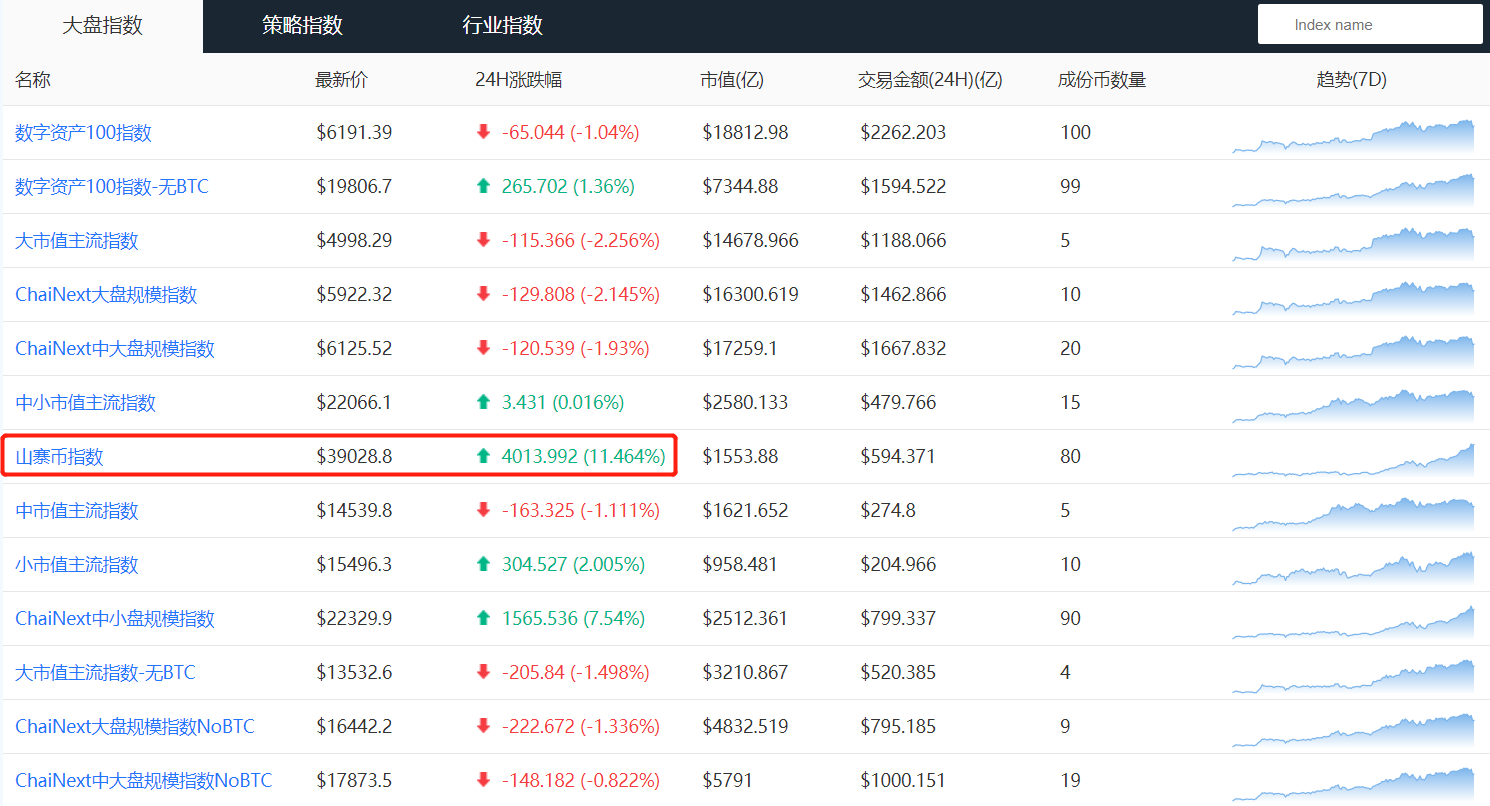
Task: Select the price $6191.39
Action: (354, 132)
